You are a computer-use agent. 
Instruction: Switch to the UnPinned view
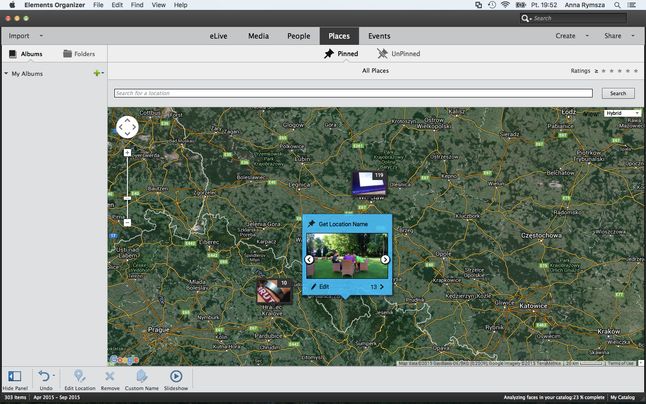(x=398, y=54)
